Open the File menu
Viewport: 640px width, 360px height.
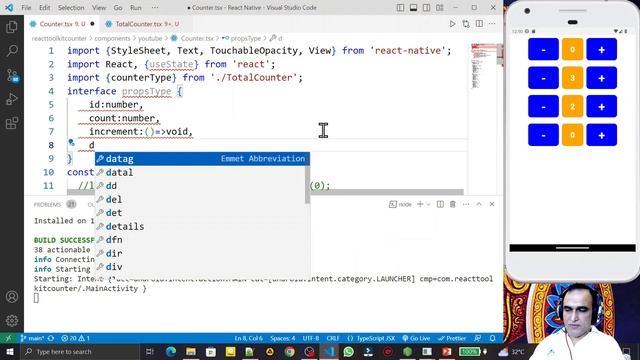26,8
